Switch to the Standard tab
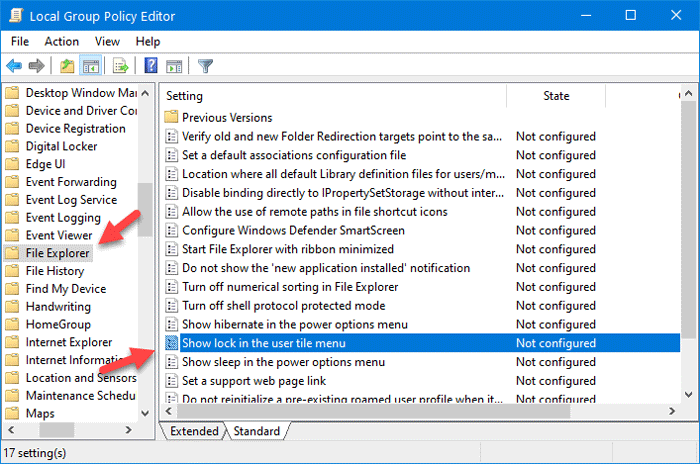700x464 pixels. (x=257, y=431)
